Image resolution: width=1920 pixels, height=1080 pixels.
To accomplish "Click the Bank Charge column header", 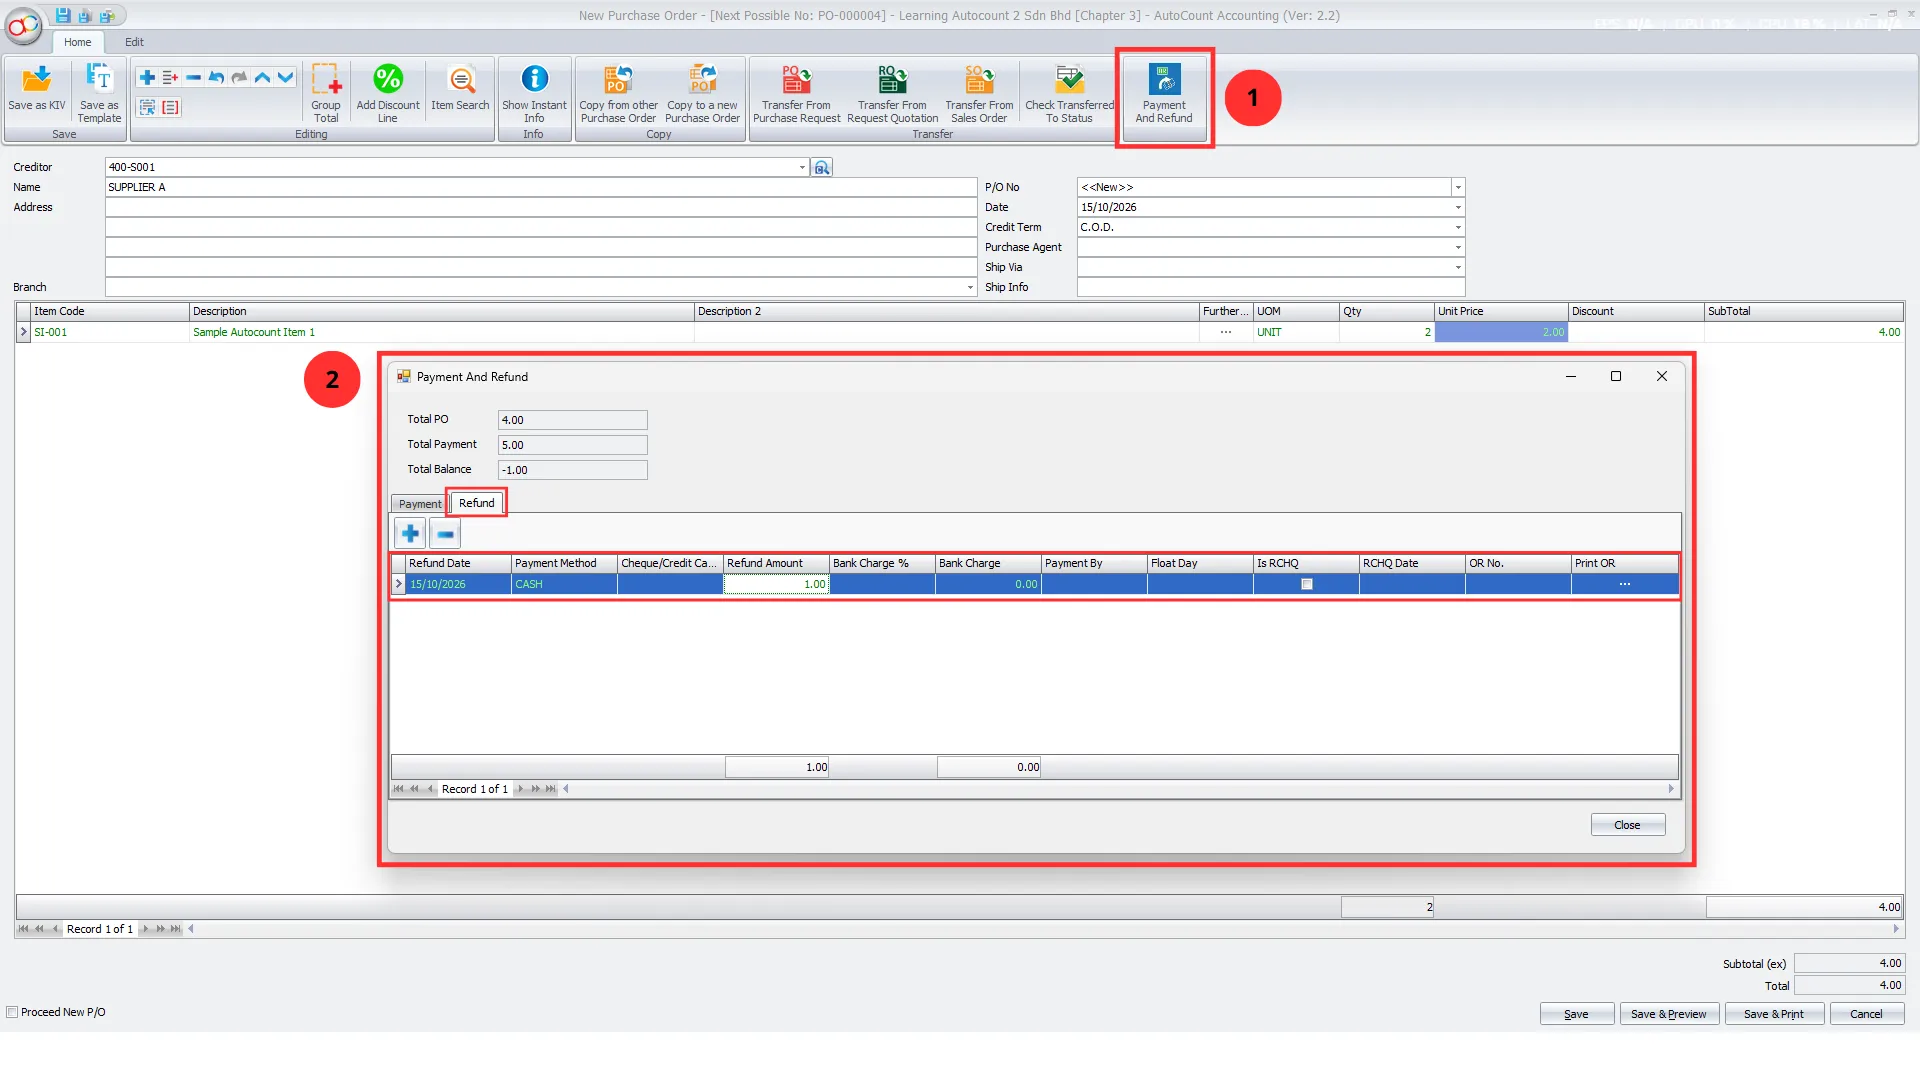I will click(987, 563).
